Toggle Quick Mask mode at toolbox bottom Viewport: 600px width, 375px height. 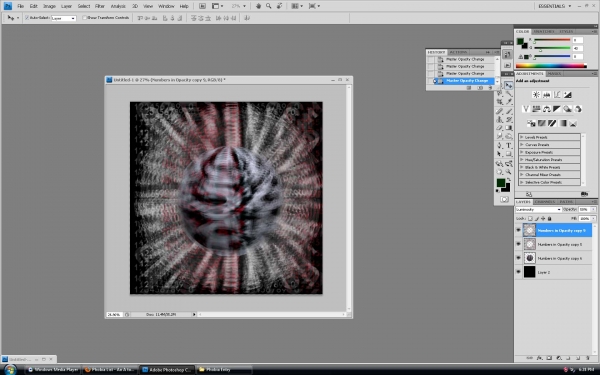point(504,199)
